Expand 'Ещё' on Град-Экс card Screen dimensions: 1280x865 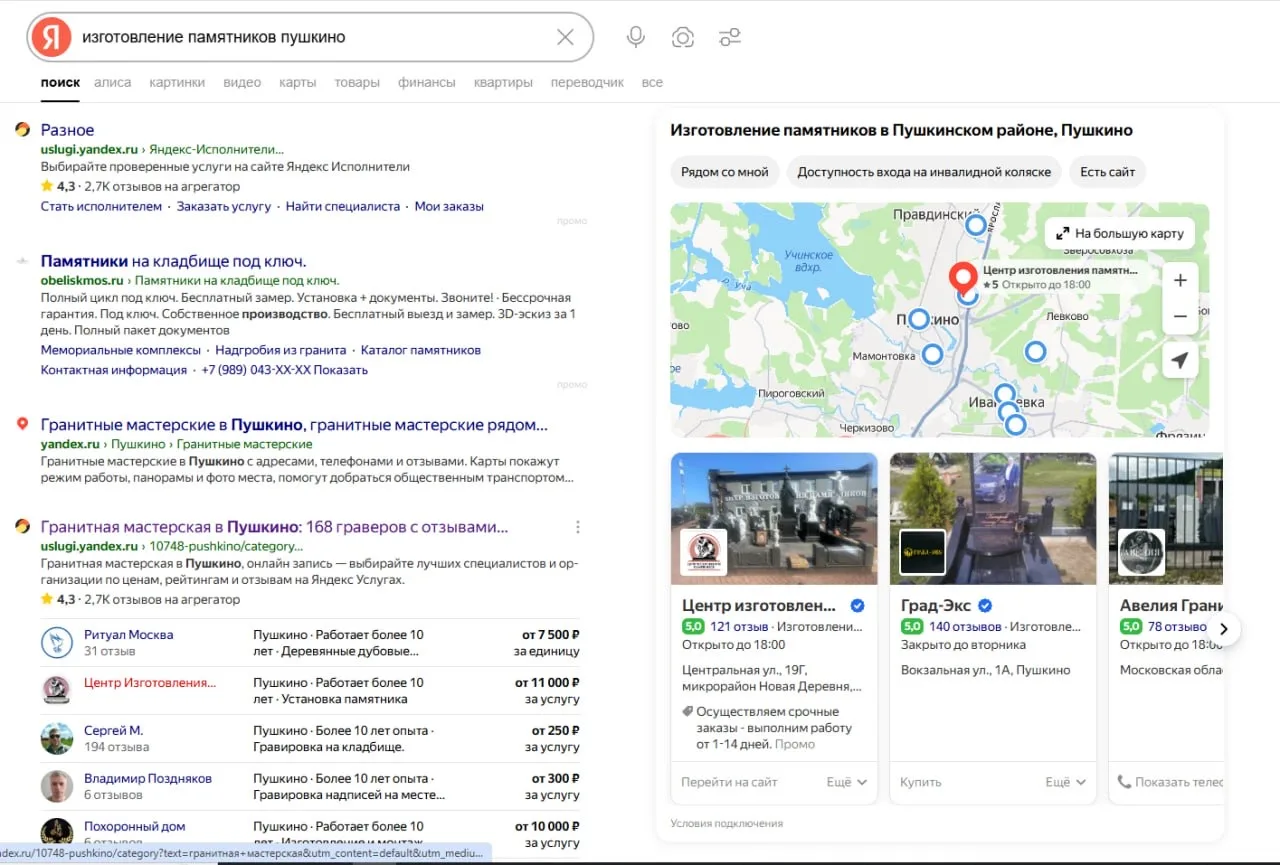1066,782
